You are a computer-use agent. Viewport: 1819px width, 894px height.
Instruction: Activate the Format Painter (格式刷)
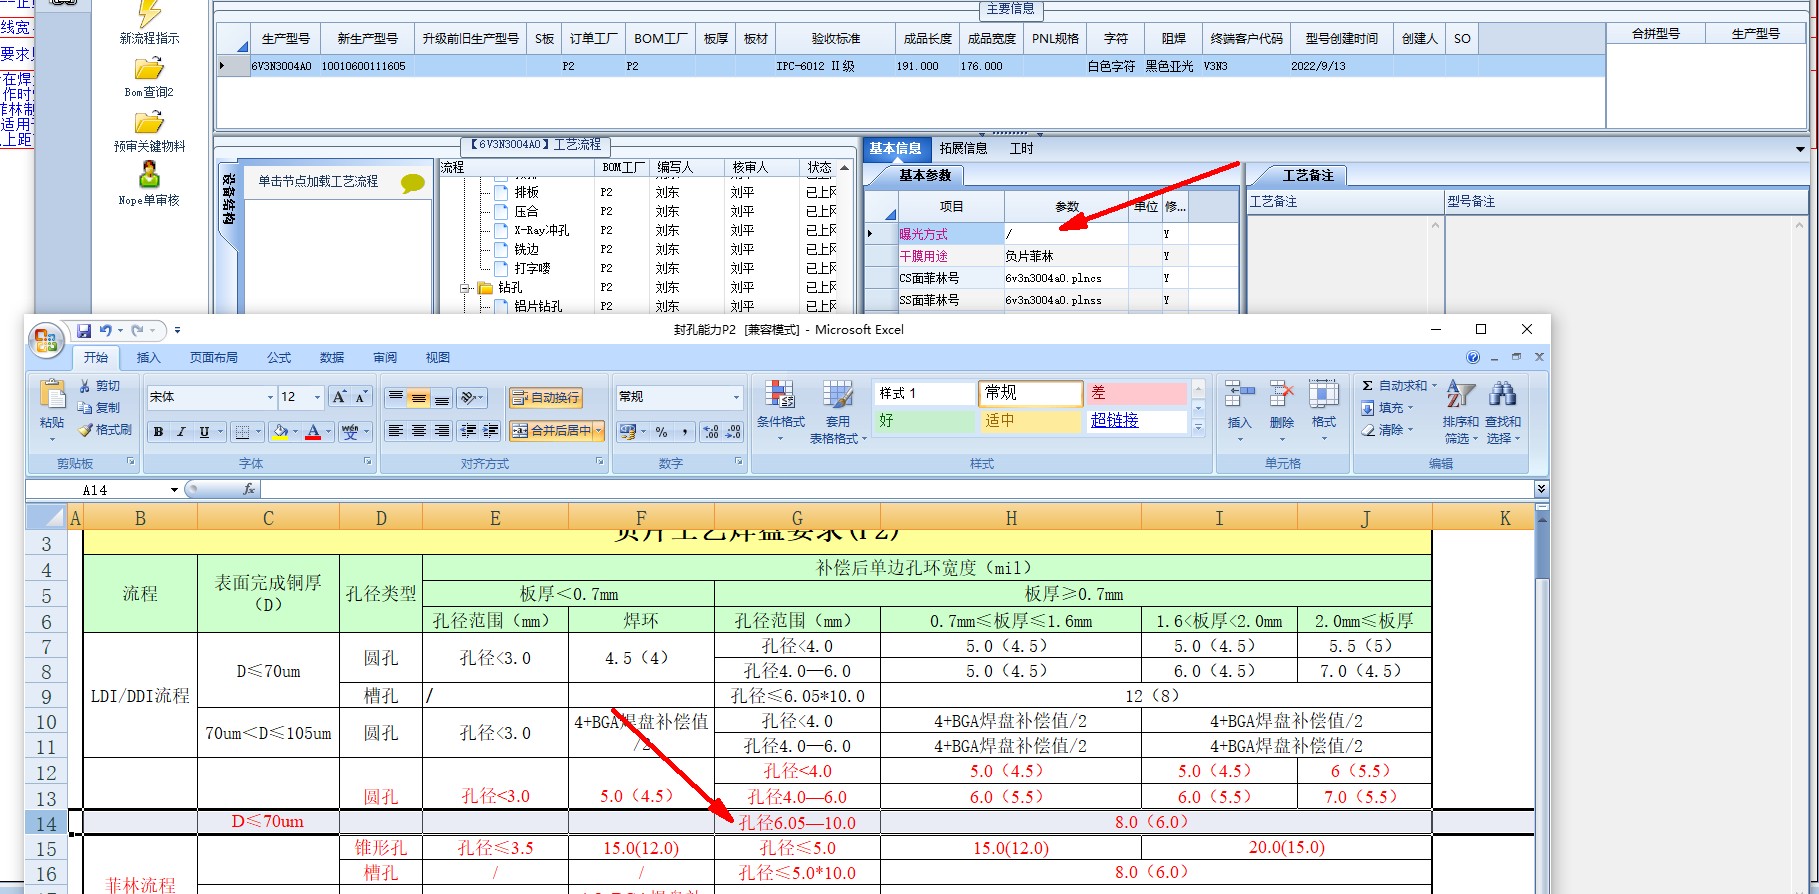coord(105,430)
